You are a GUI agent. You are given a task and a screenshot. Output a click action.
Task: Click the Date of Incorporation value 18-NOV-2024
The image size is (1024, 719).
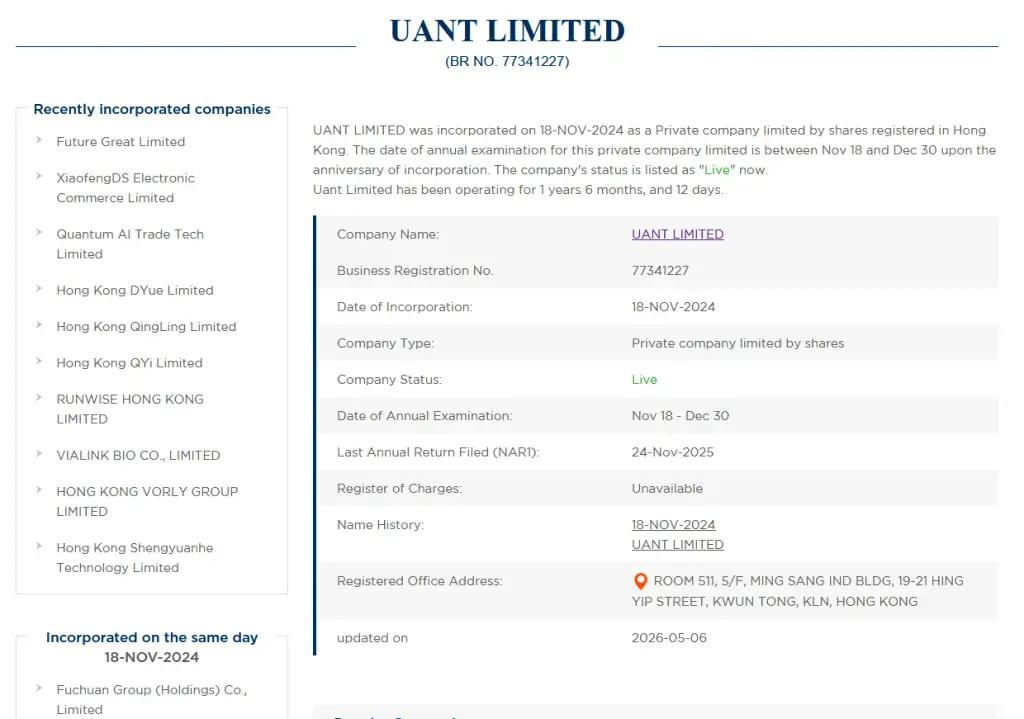673,307
